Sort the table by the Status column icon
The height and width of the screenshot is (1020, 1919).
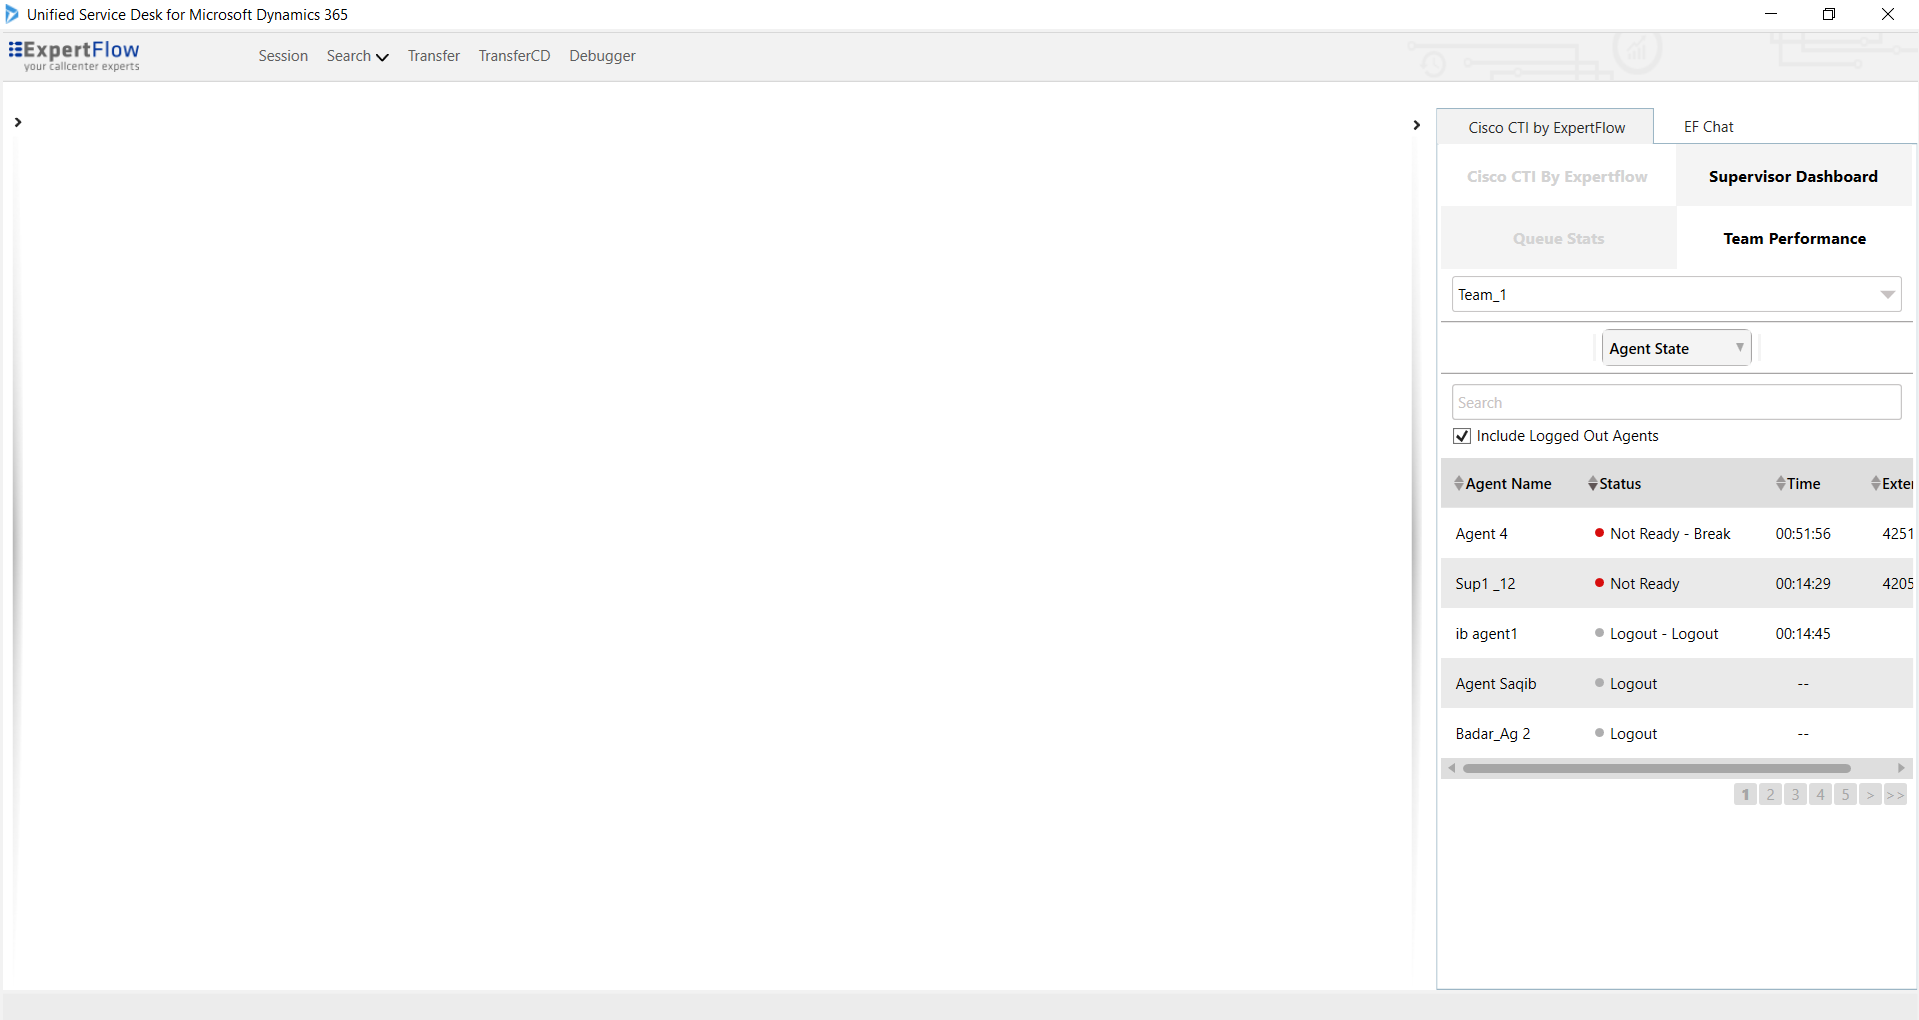click(1594, 483)
